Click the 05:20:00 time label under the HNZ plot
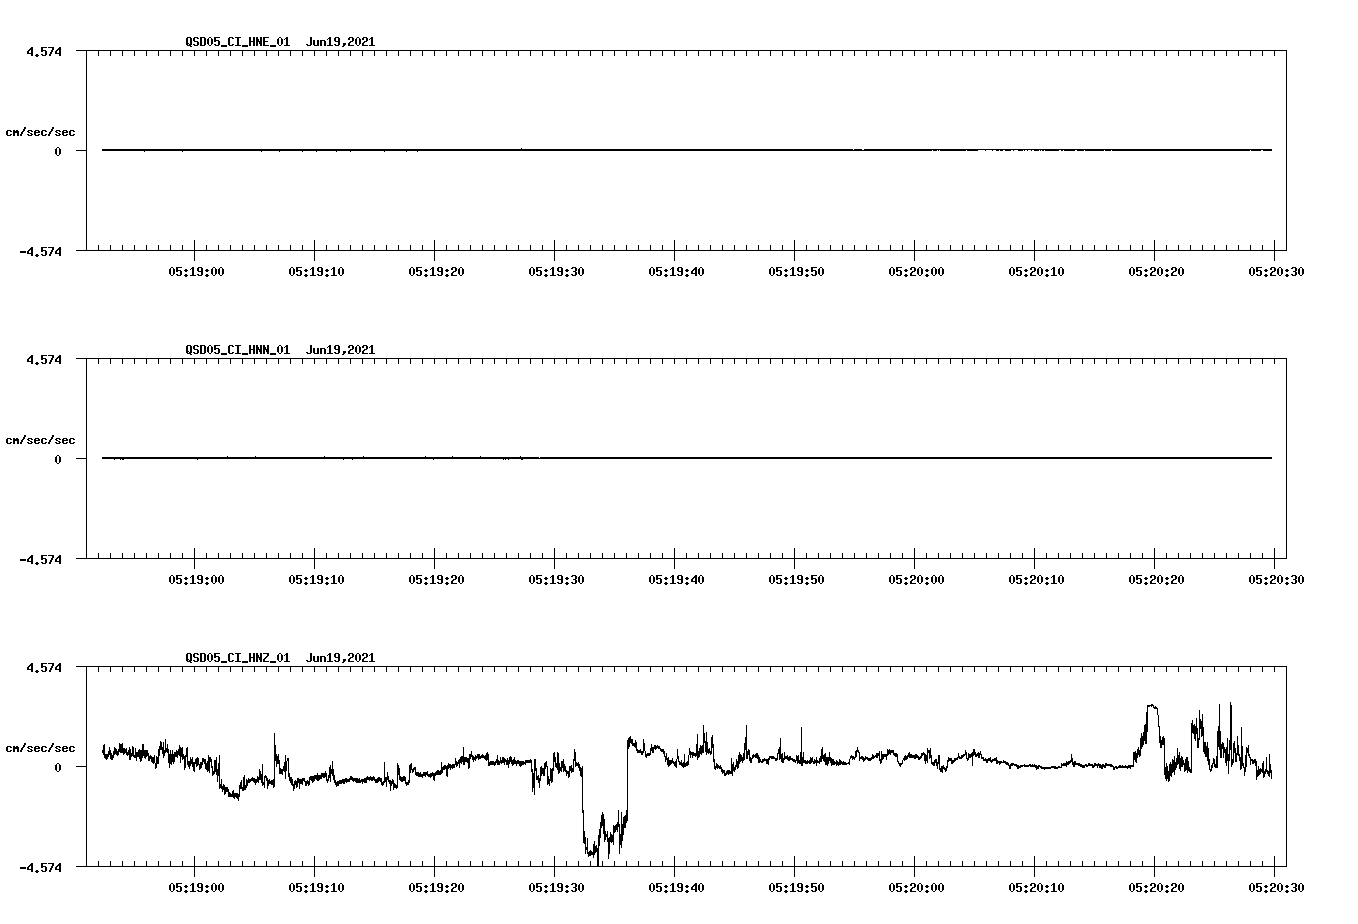 point(916,888)
